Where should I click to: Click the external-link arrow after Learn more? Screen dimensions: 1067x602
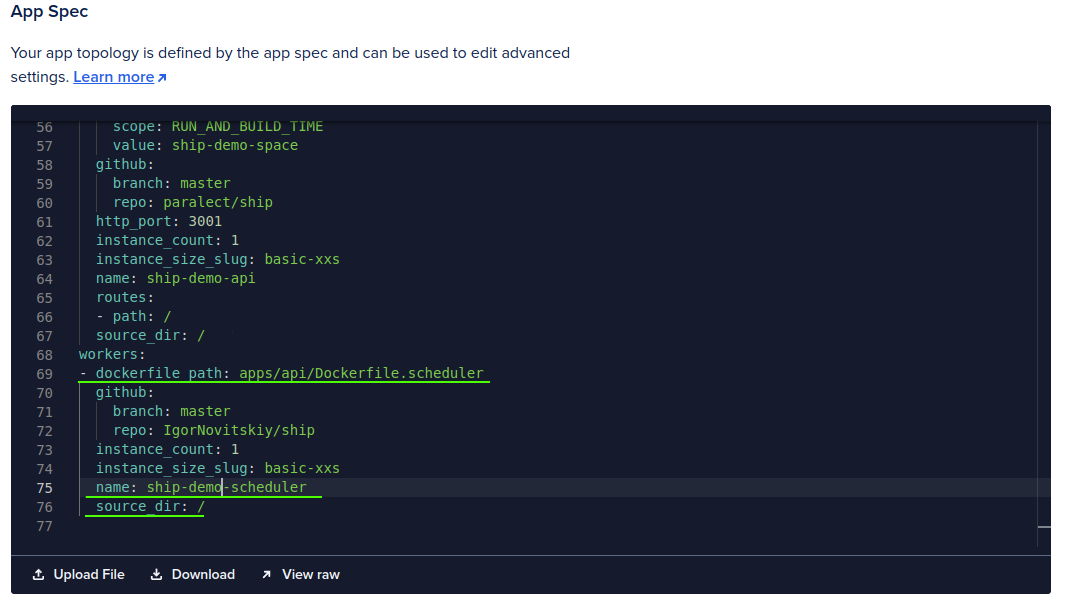coord(163,76)
